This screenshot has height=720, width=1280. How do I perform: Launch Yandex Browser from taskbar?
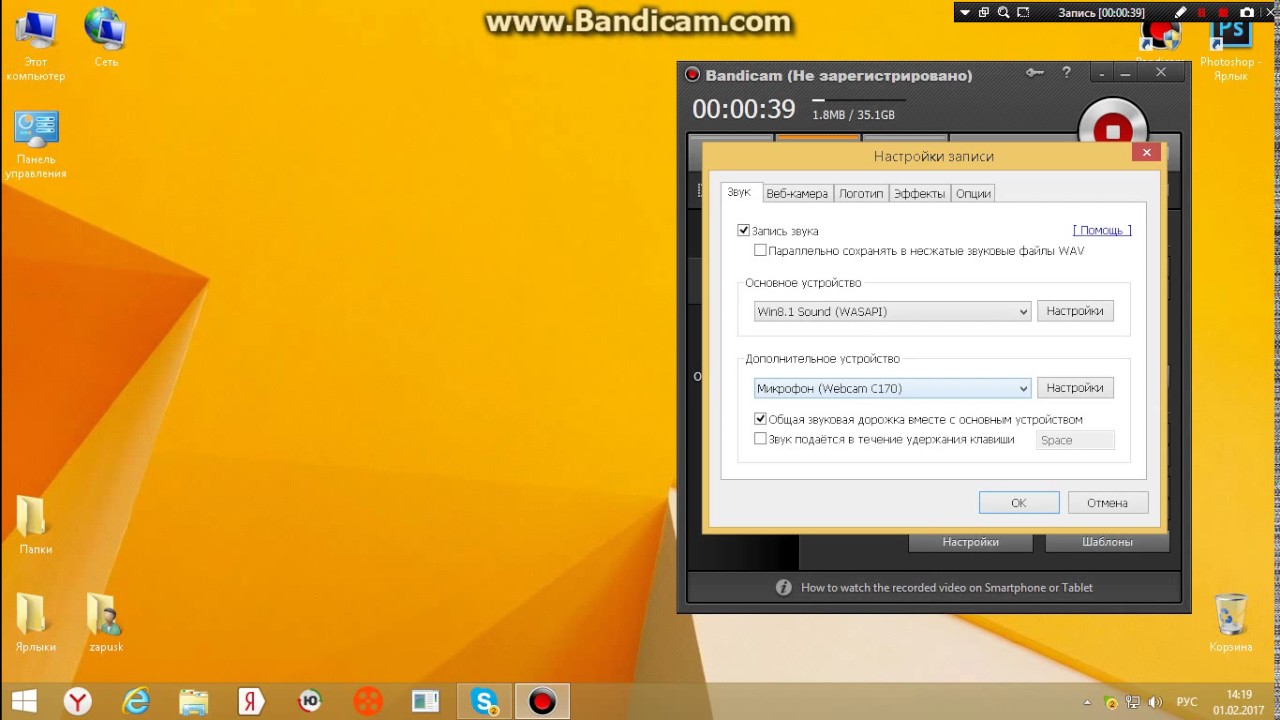77,701
